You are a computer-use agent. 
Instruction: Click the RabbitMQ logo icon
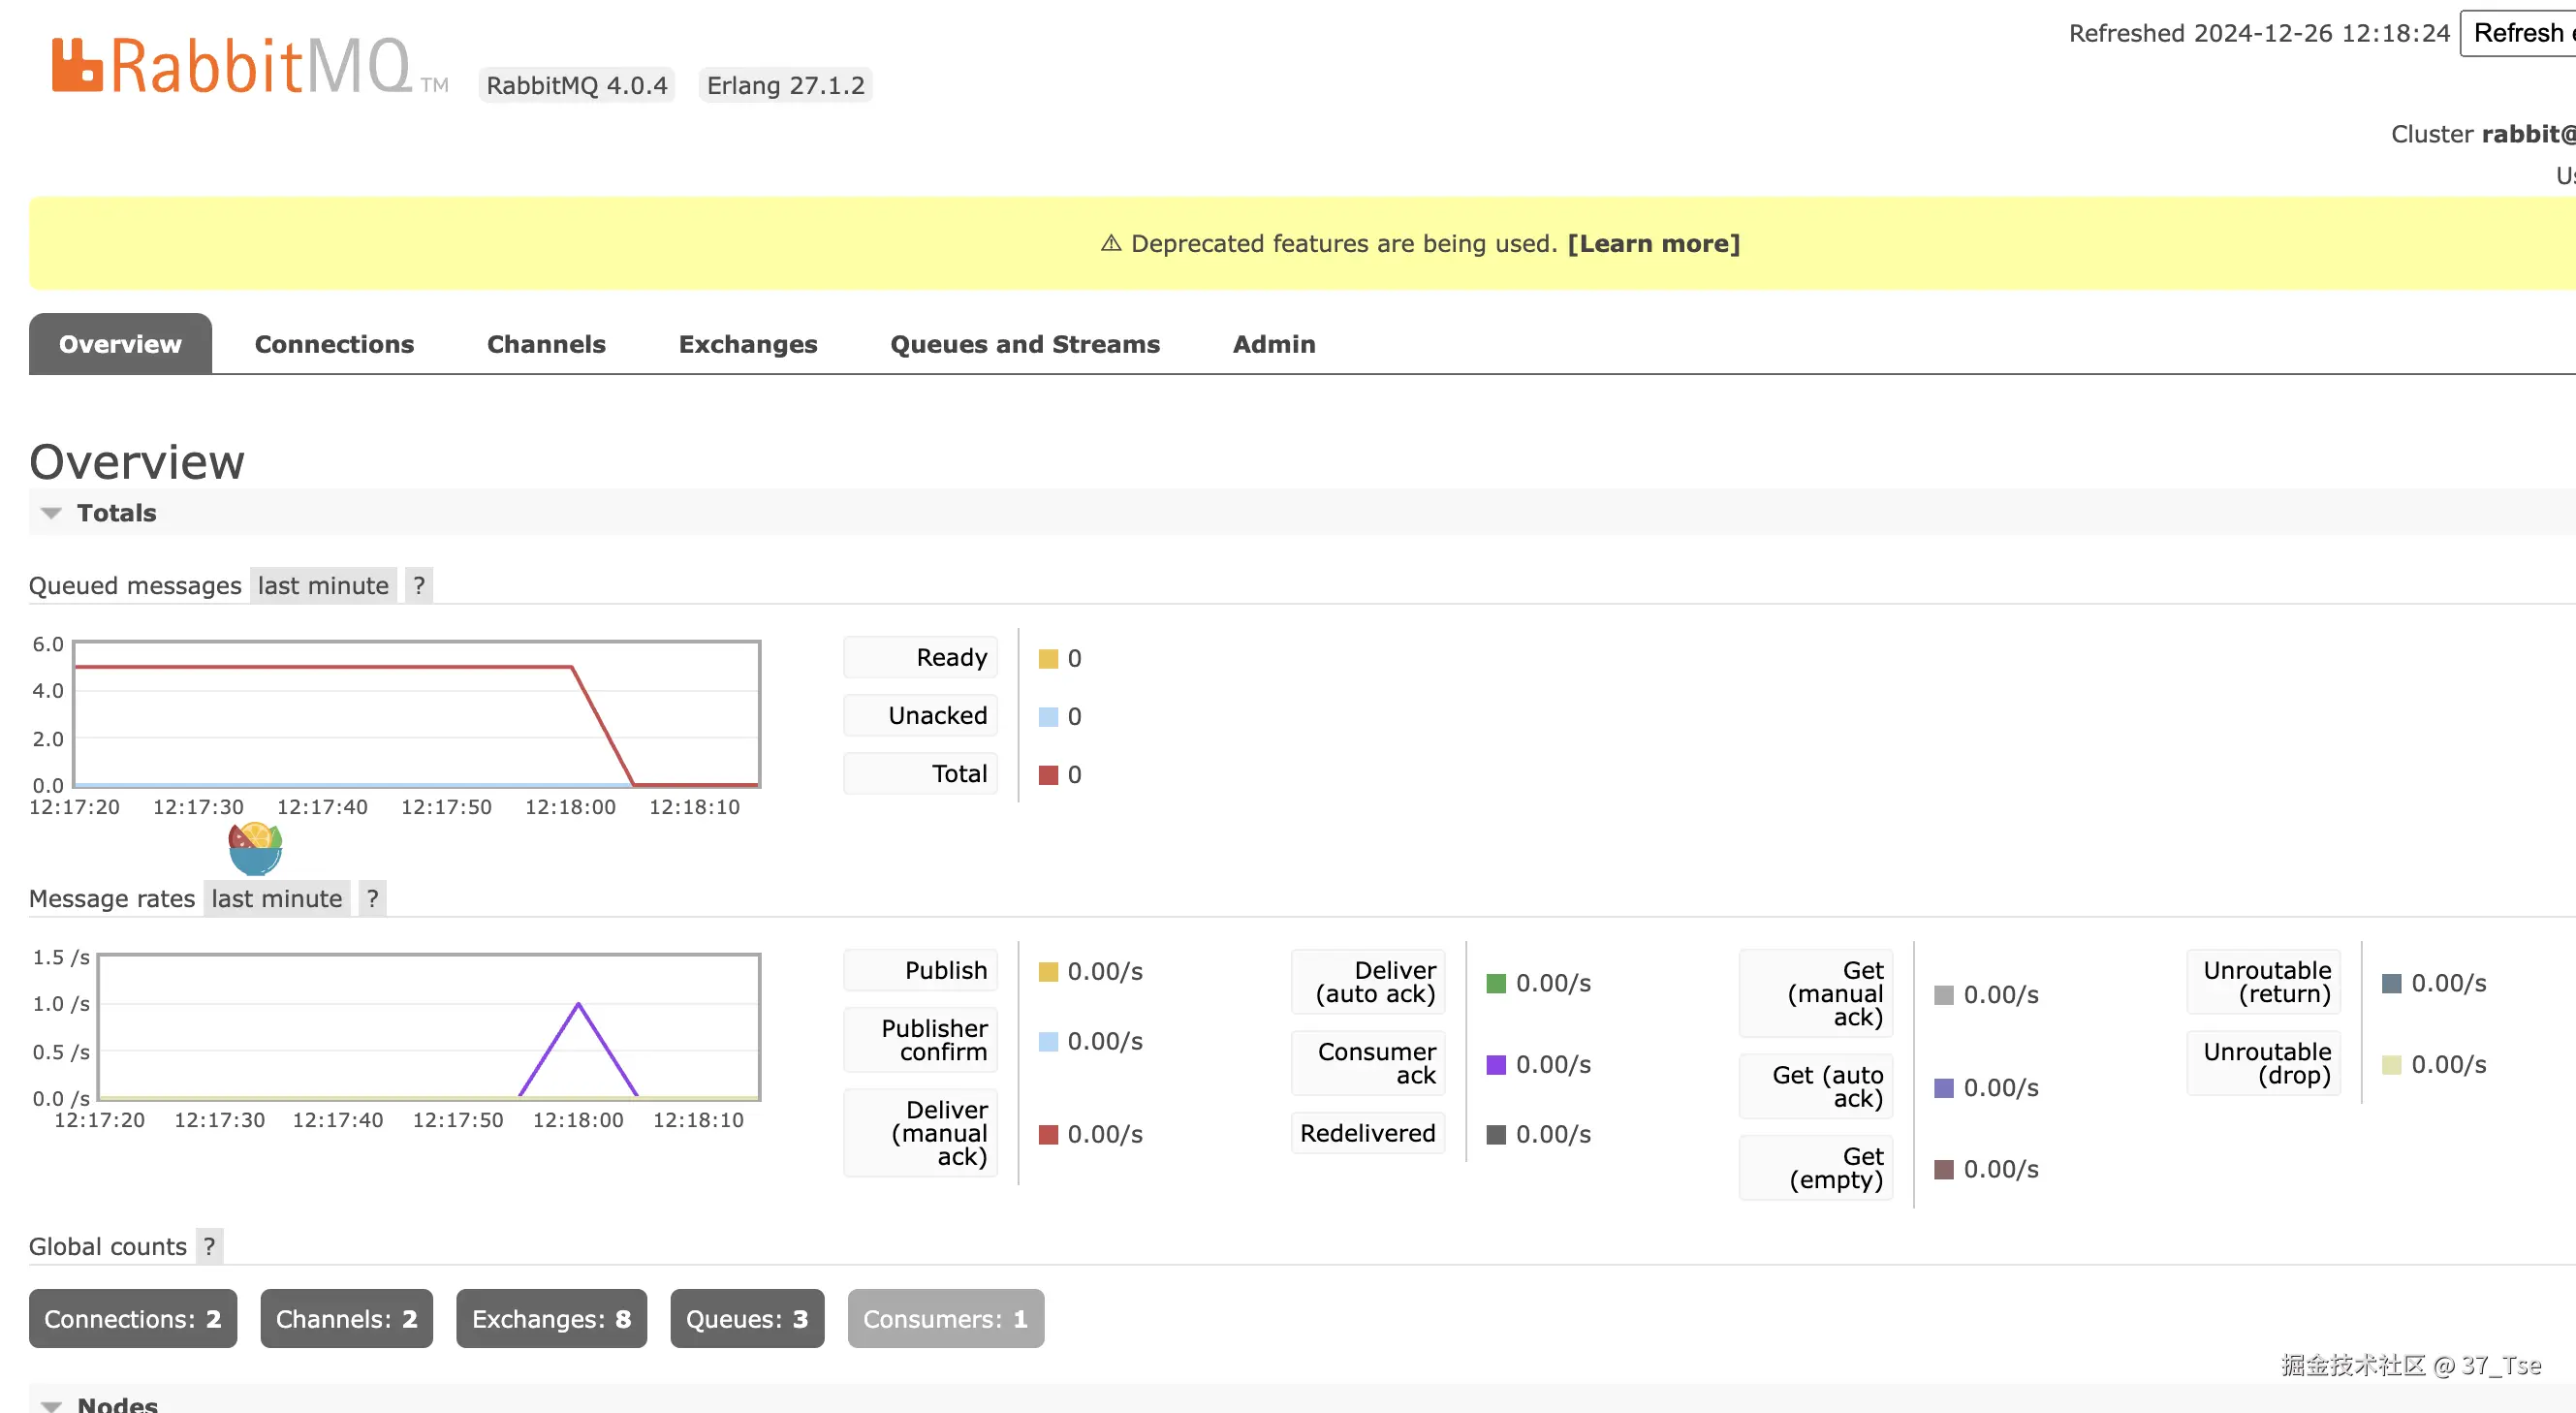tap(77, 65)
